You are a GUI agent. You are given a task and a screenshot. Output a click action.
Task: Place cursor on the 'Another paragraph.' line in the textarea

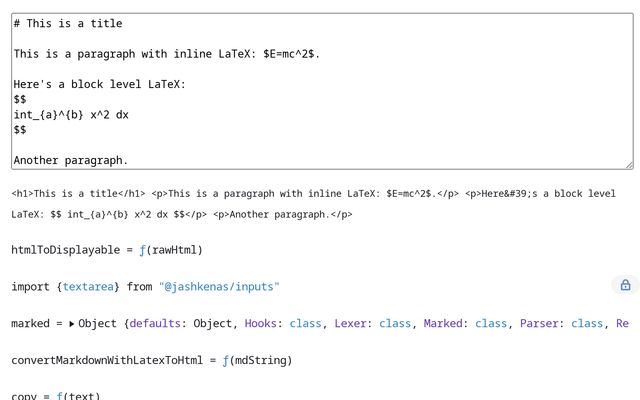tap(71, 160)
